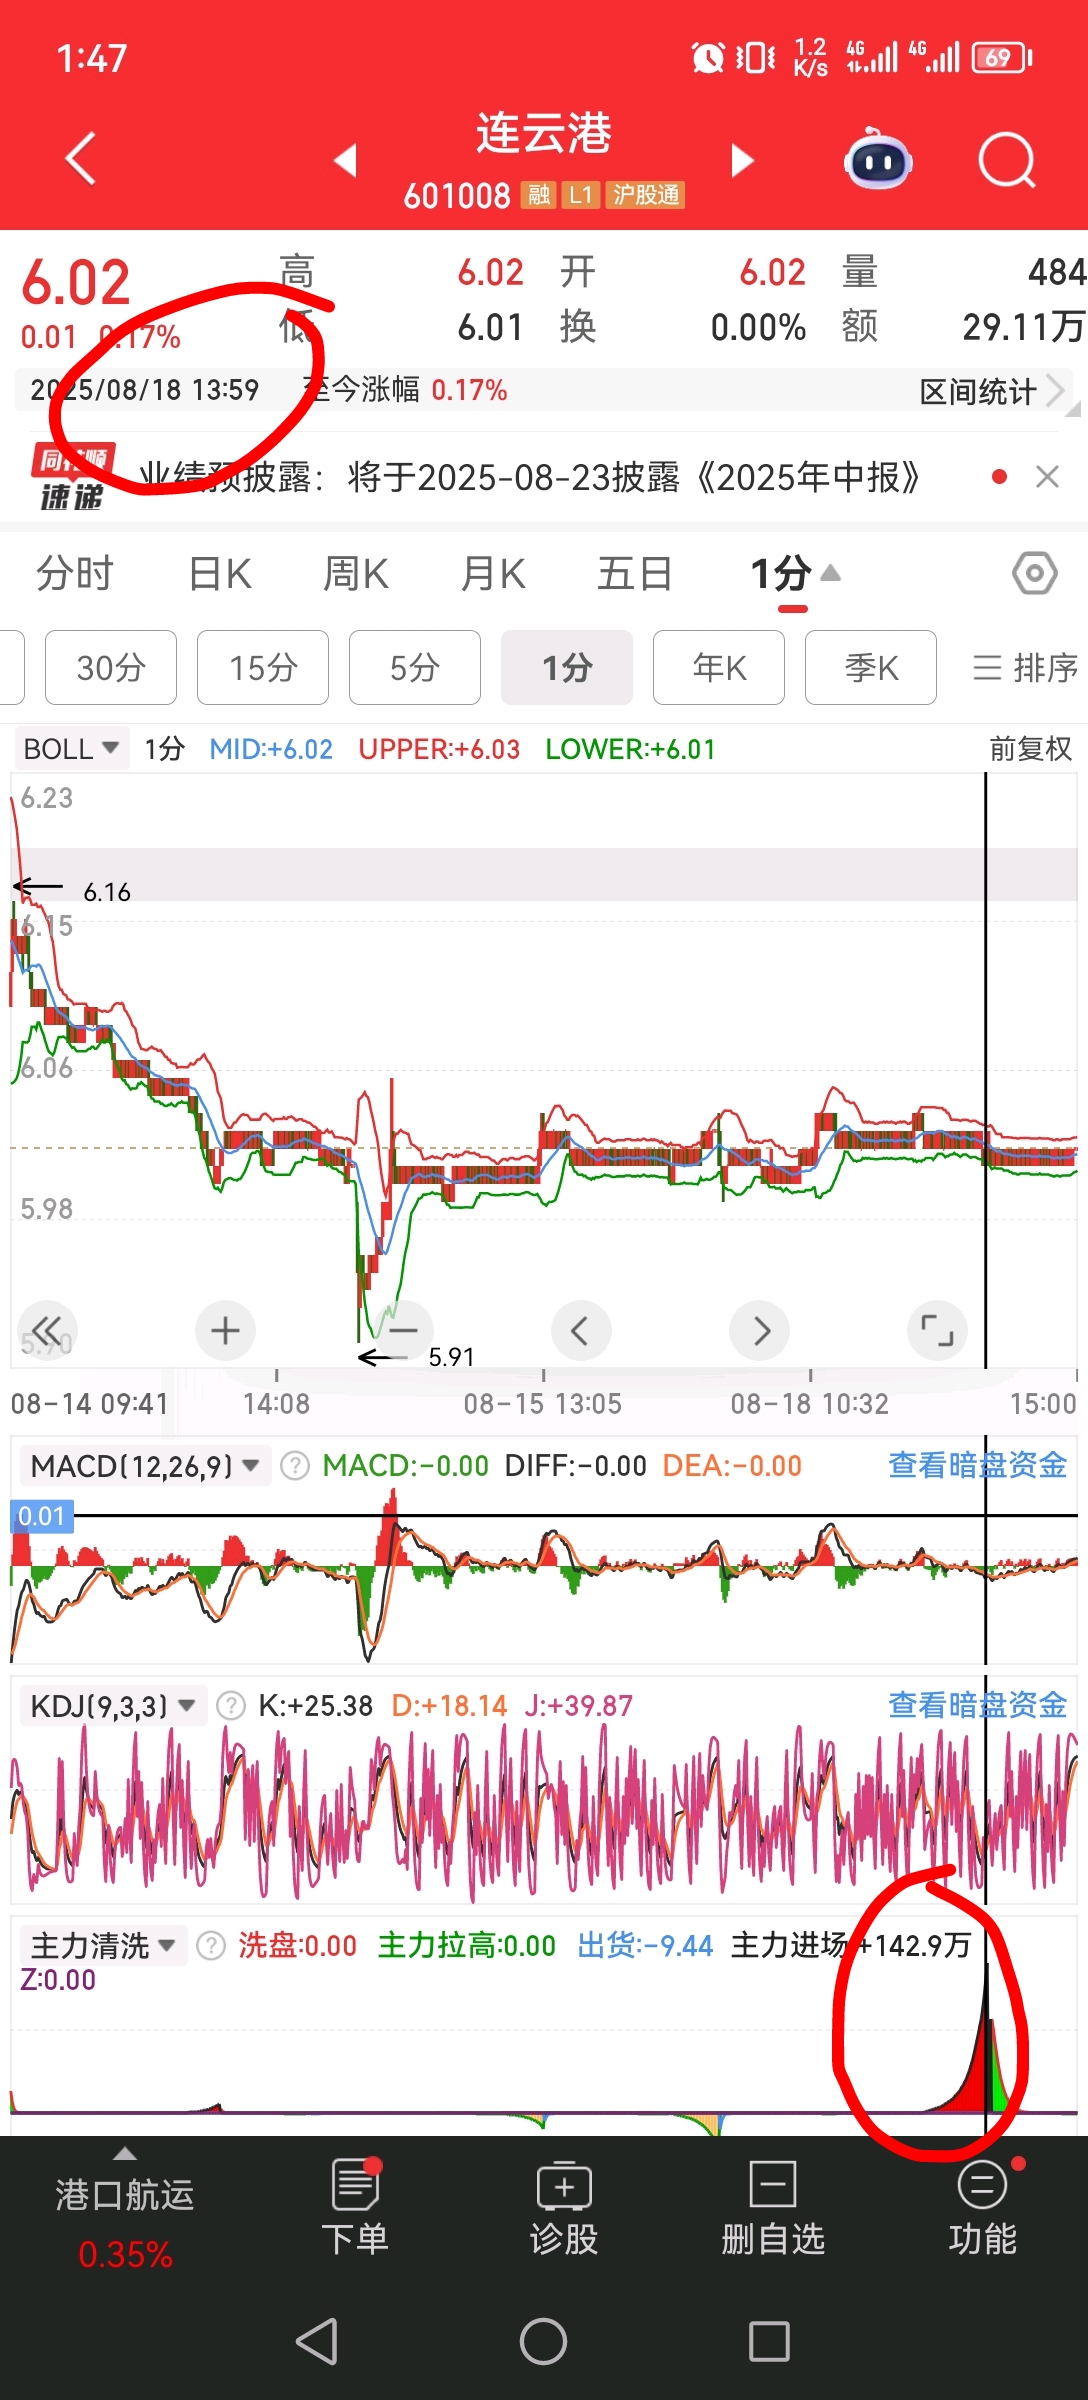This screenshot has height=2400, width=1088.
Task: Switch to 五日 chart tab
Action: coord(634,574)
